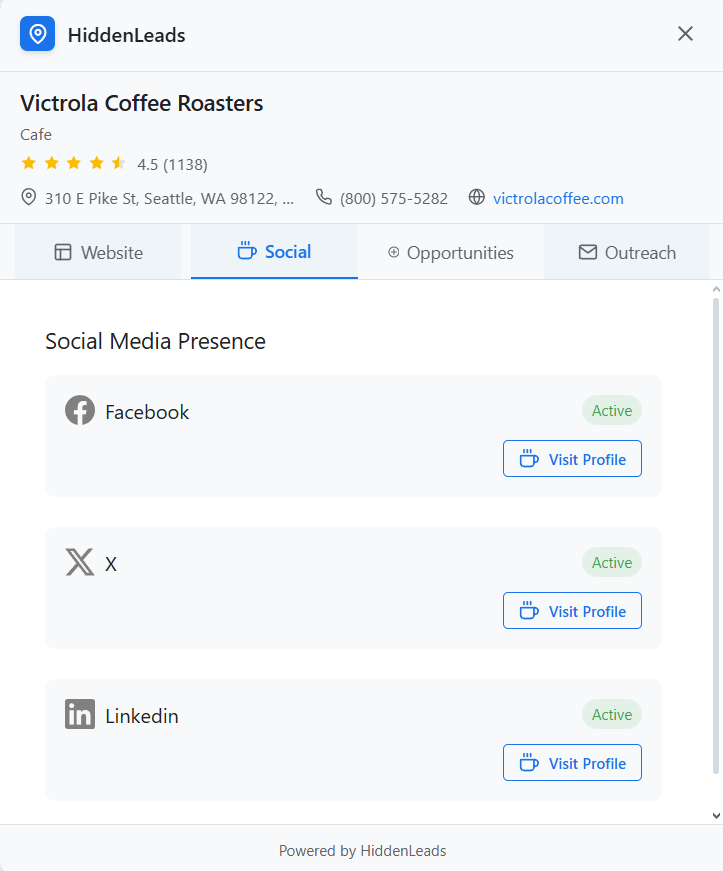Click the phone receiver icon beside the number
Image resolution: width=723 pixels, height=871 pixels.
[323, 197]
